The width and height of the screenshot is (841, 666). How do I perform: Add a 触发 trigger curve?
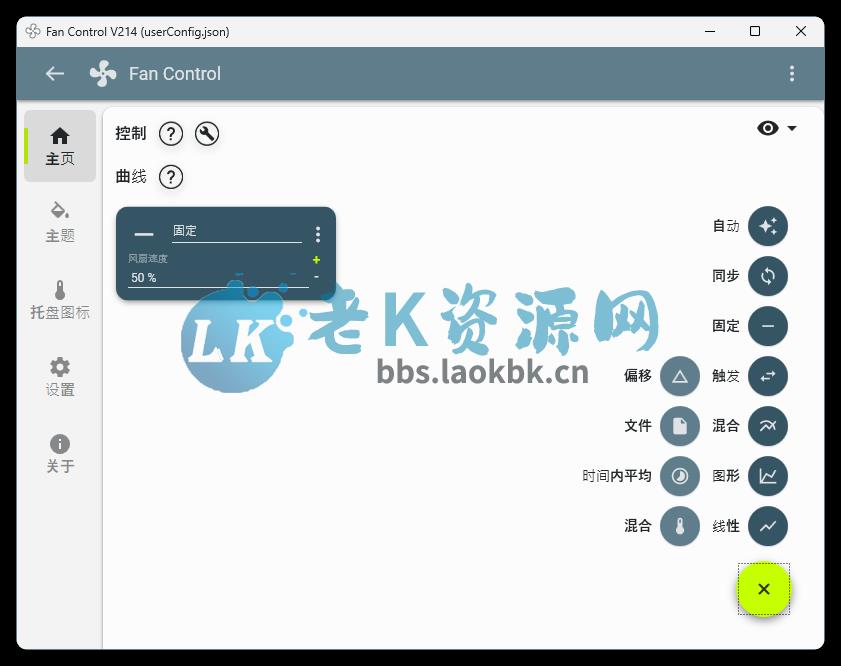(x=768, y=376)
